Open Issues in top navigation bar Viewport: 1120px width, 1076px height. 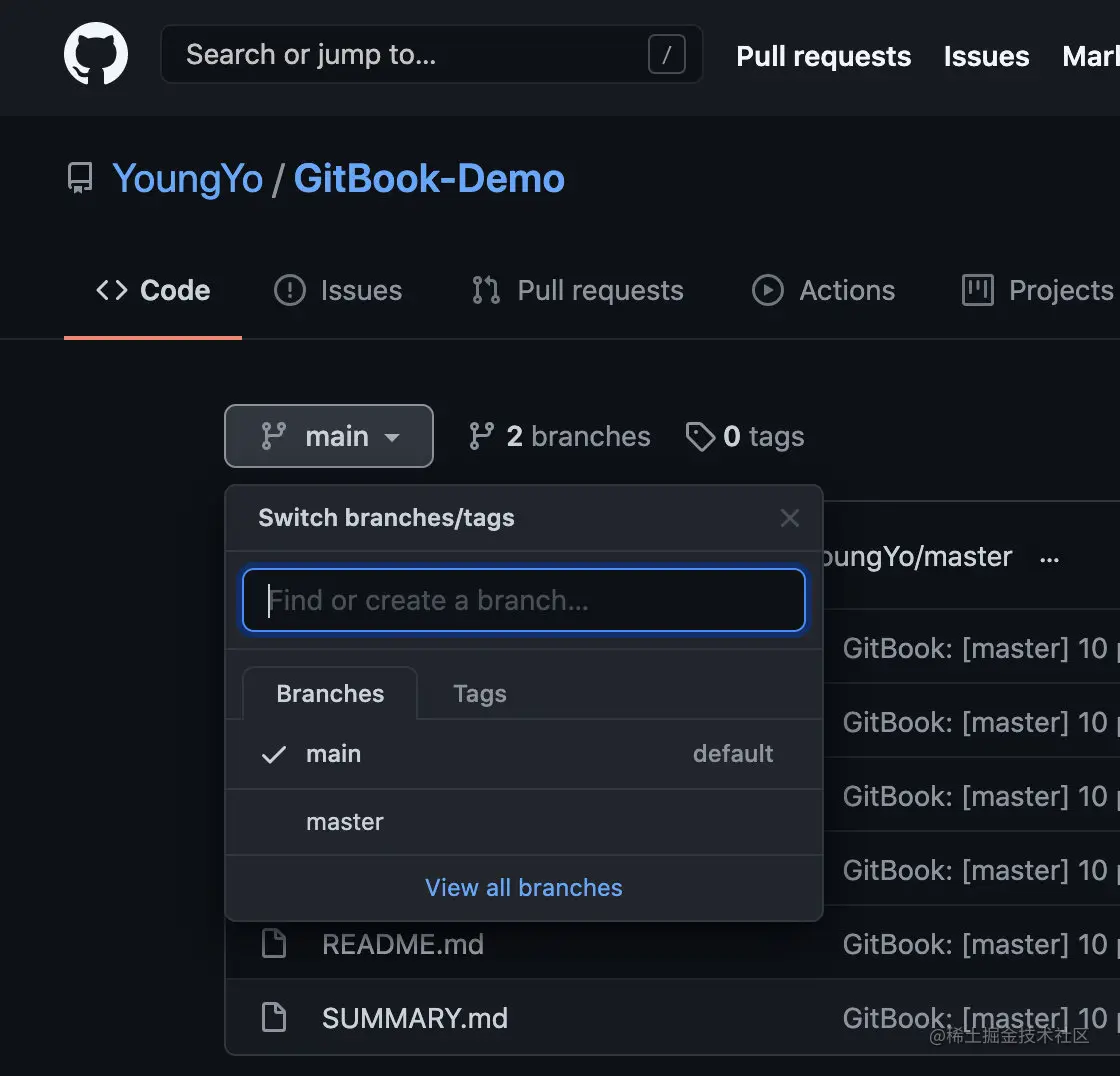[986, 56]
